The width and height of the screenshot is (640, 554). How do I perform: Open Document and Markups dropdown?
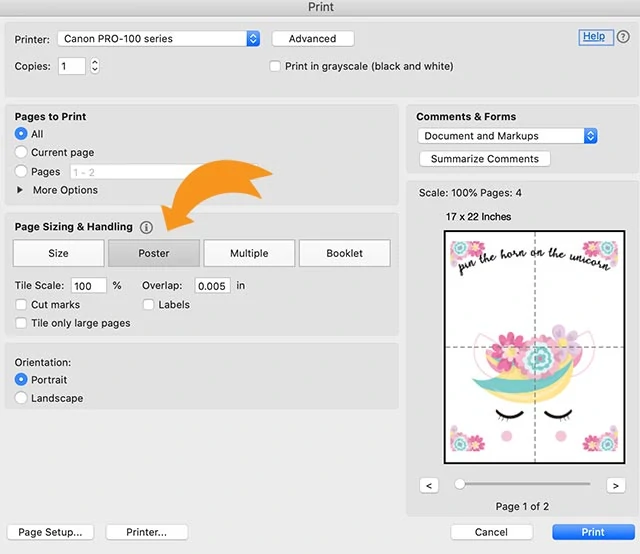[x=507, y=136]
